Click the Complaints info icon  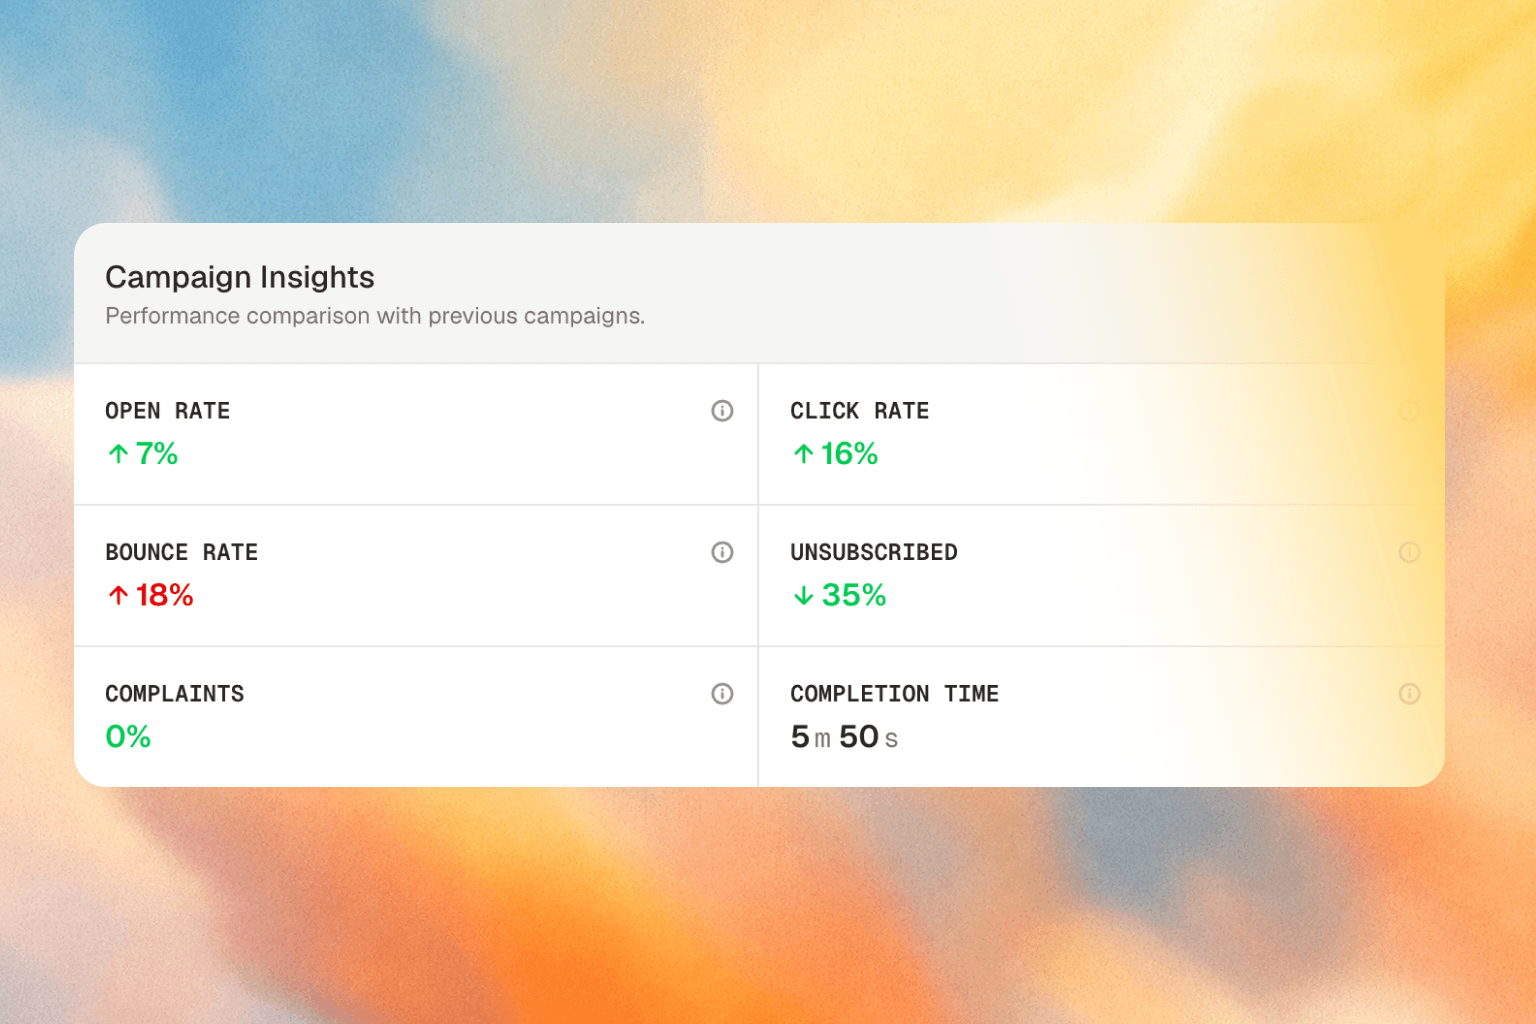(x=722, y=694)
